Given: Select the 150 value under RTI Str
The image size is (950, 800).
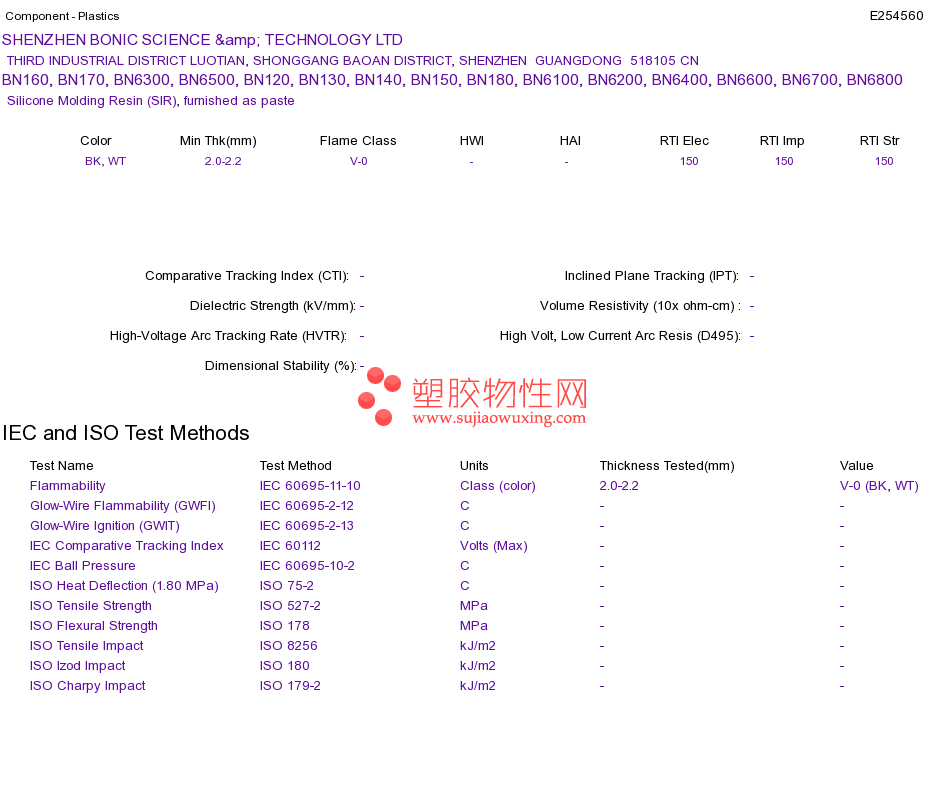Looking at the screenshot, I should (884, 161).
